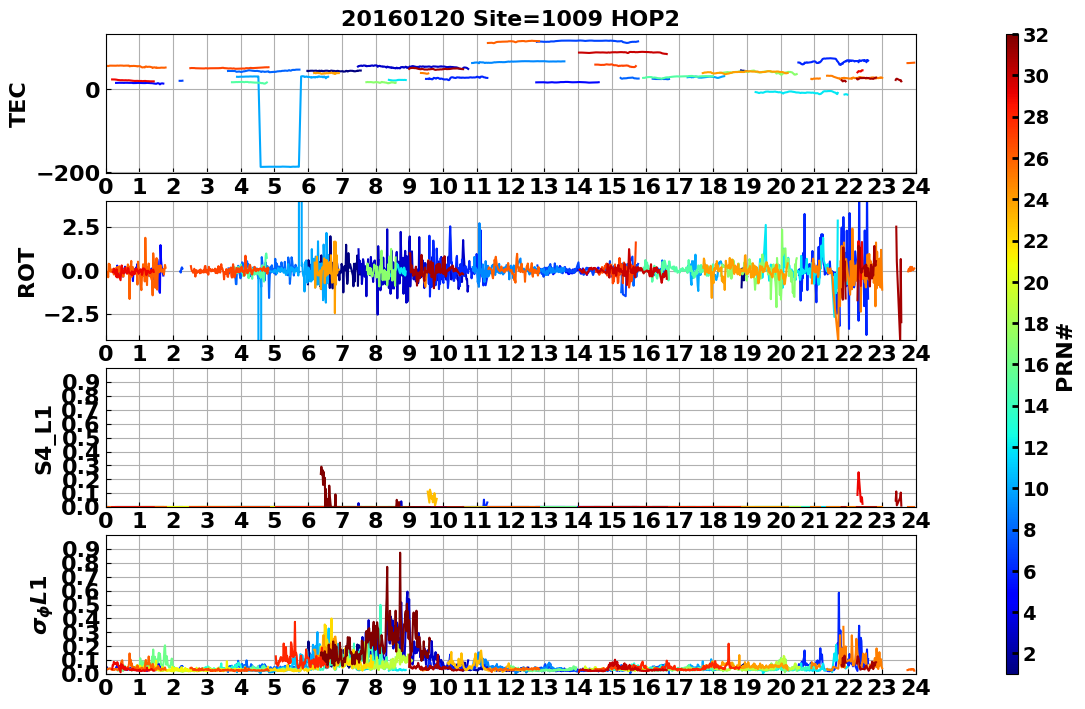
Task: Click the PRN# colorbar label
Action: click(1064, 357)
